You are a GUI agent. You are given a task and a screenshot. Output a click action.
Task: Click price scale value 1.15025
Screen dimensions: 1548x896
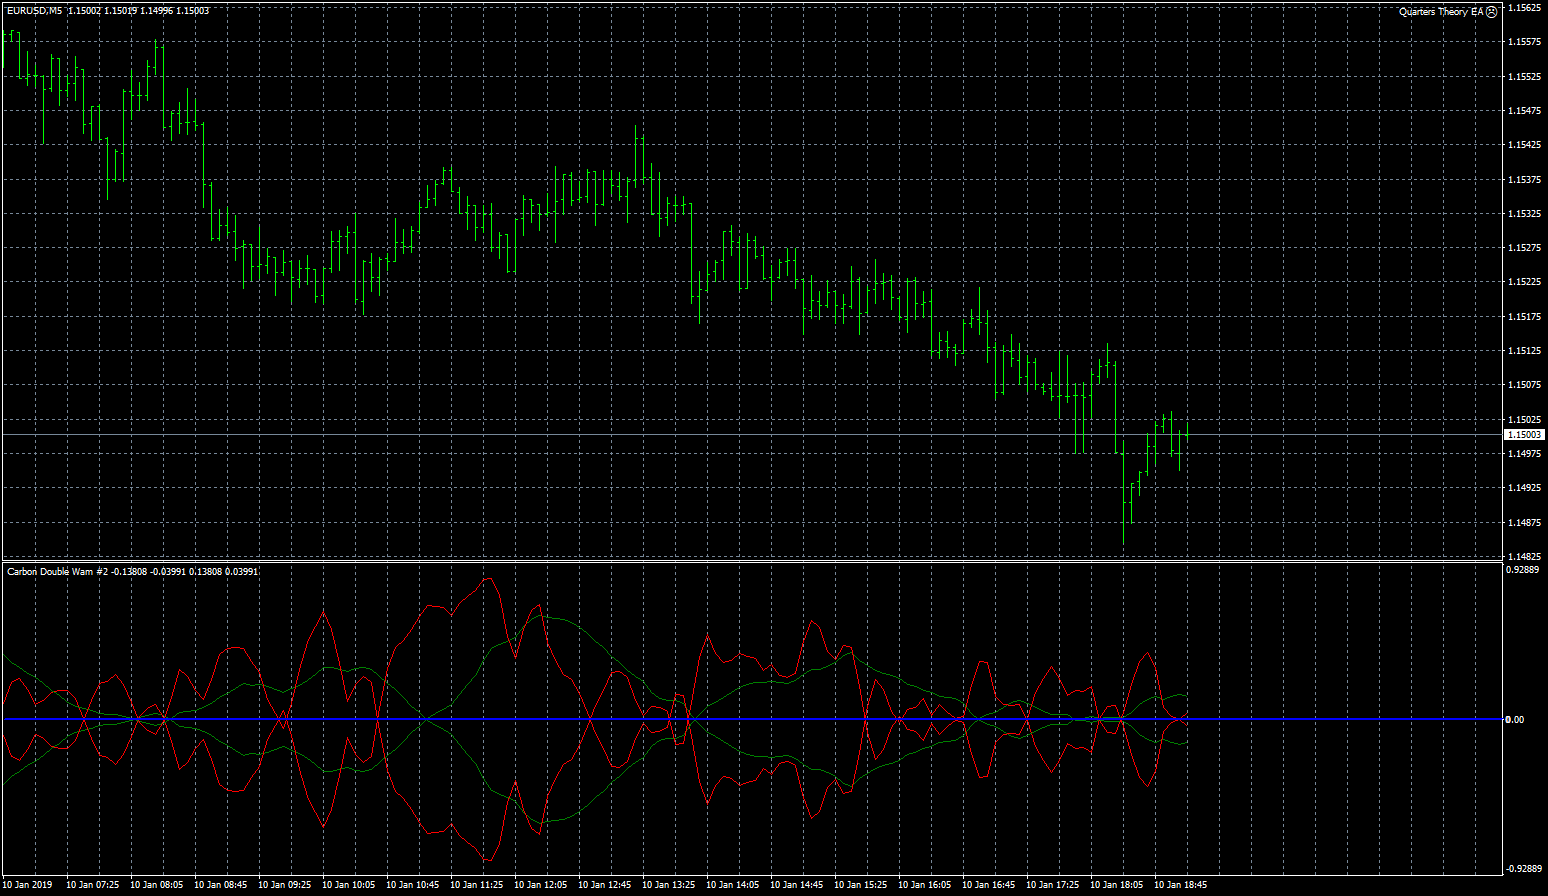(1524, 420)
